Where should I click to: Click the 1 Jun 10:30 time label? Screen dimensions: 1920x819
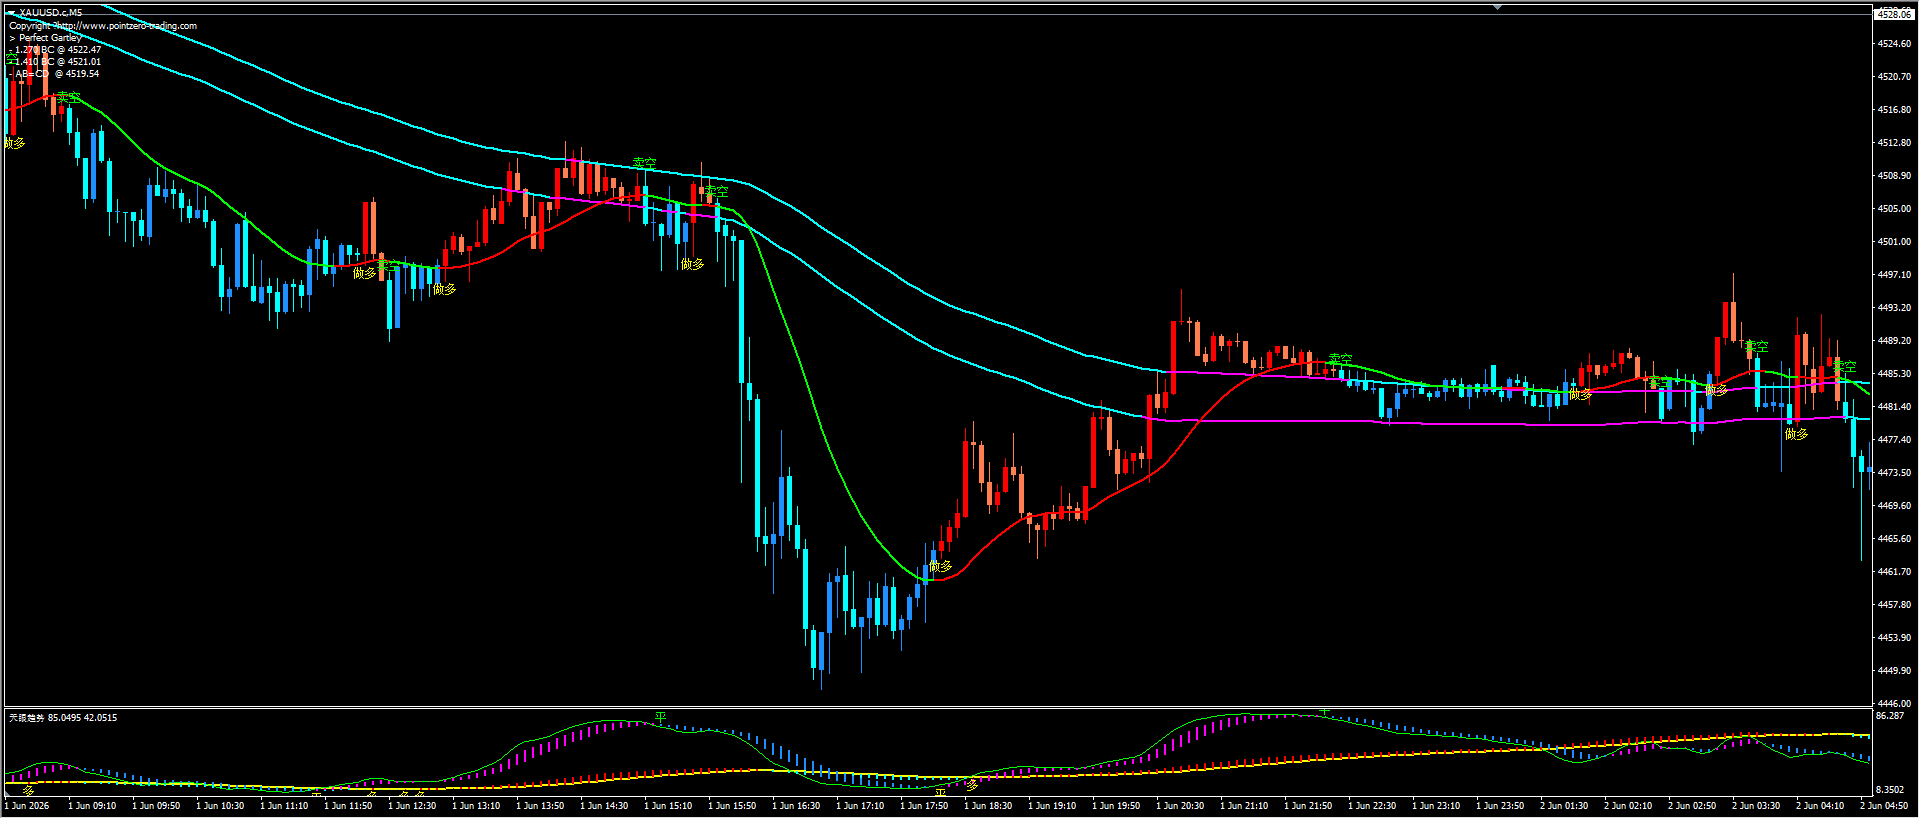point(220,806)
